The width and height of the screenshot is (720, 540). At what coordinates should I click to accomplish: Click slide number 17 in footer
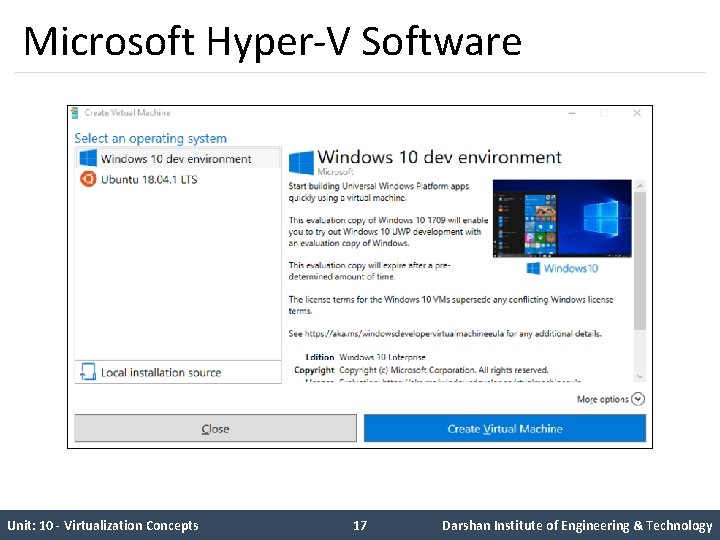(360, 525)
